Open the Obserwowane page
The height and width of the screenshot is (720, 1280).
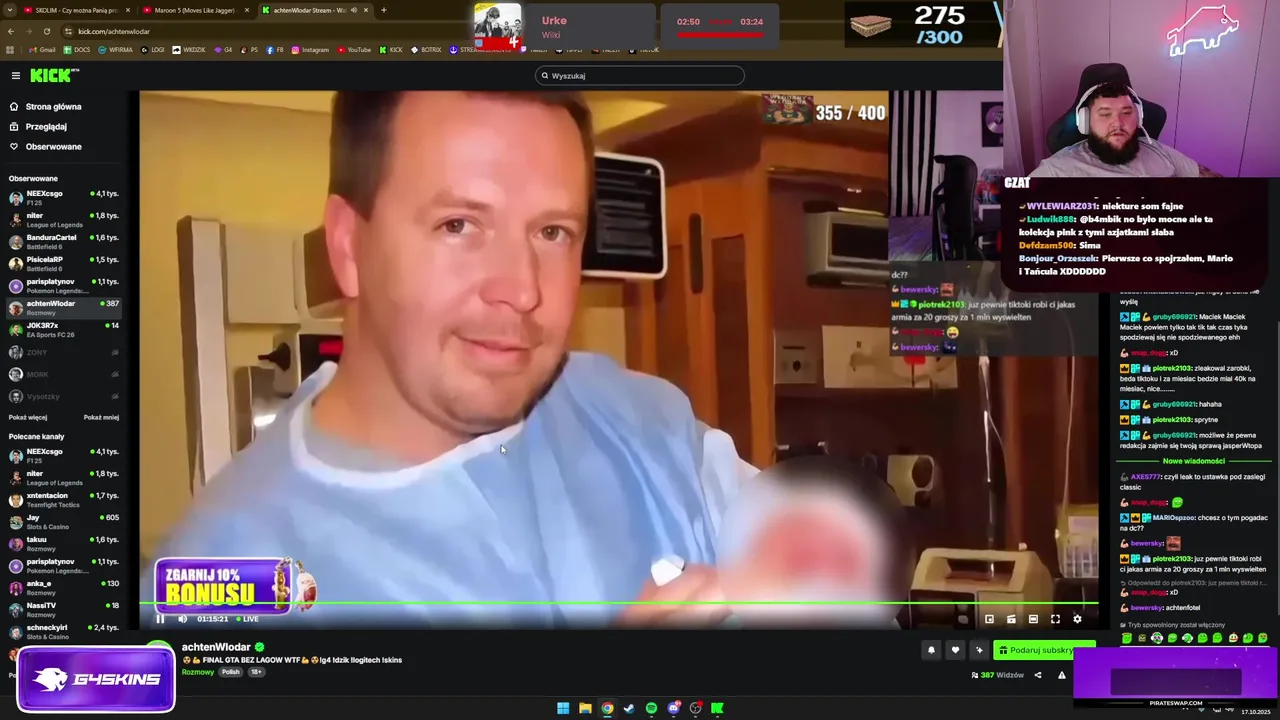click(53, 147)
